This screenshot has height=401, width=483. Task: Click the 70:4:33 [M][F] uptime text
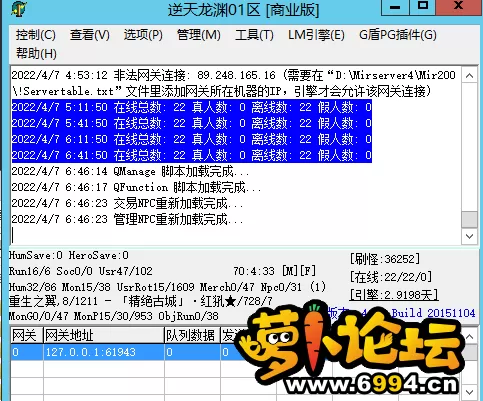point(274,271)
